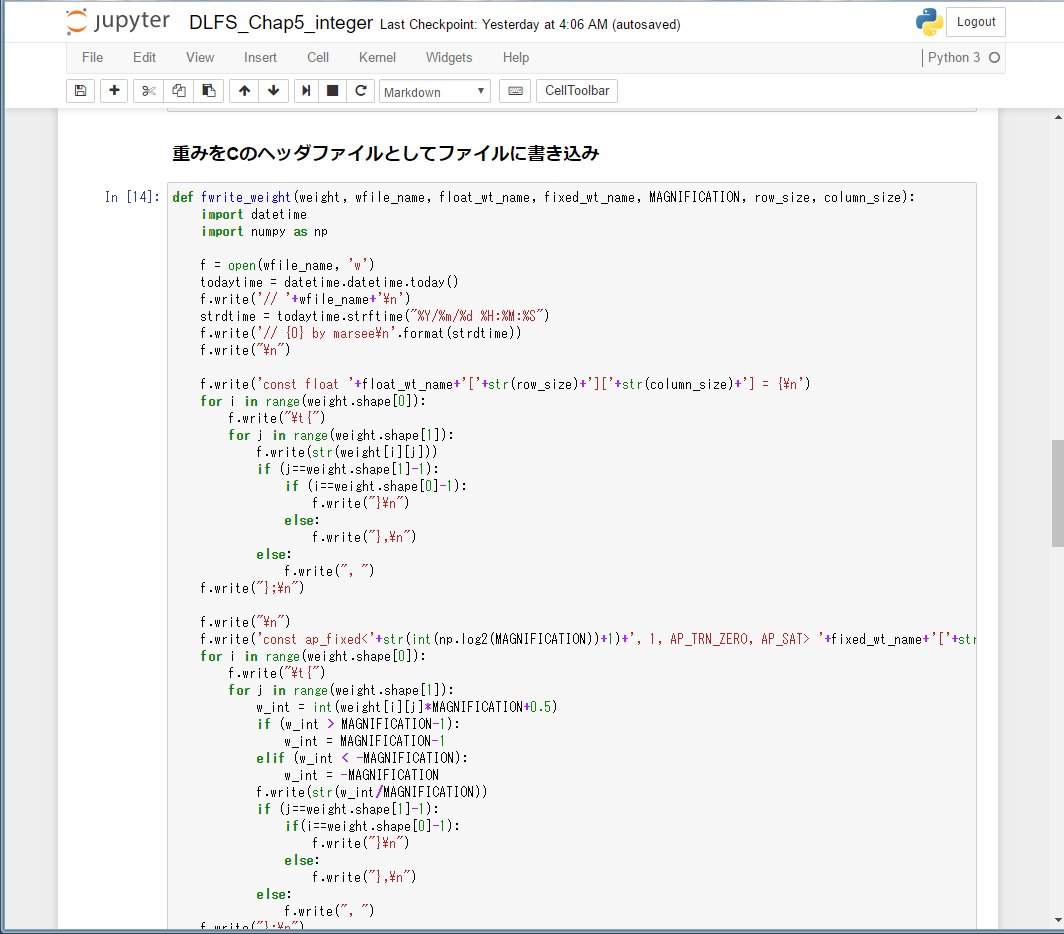Screen dimensions: 1064x934
Task: Click the vertical scrollbar thumb
Action: (1058, 493)
